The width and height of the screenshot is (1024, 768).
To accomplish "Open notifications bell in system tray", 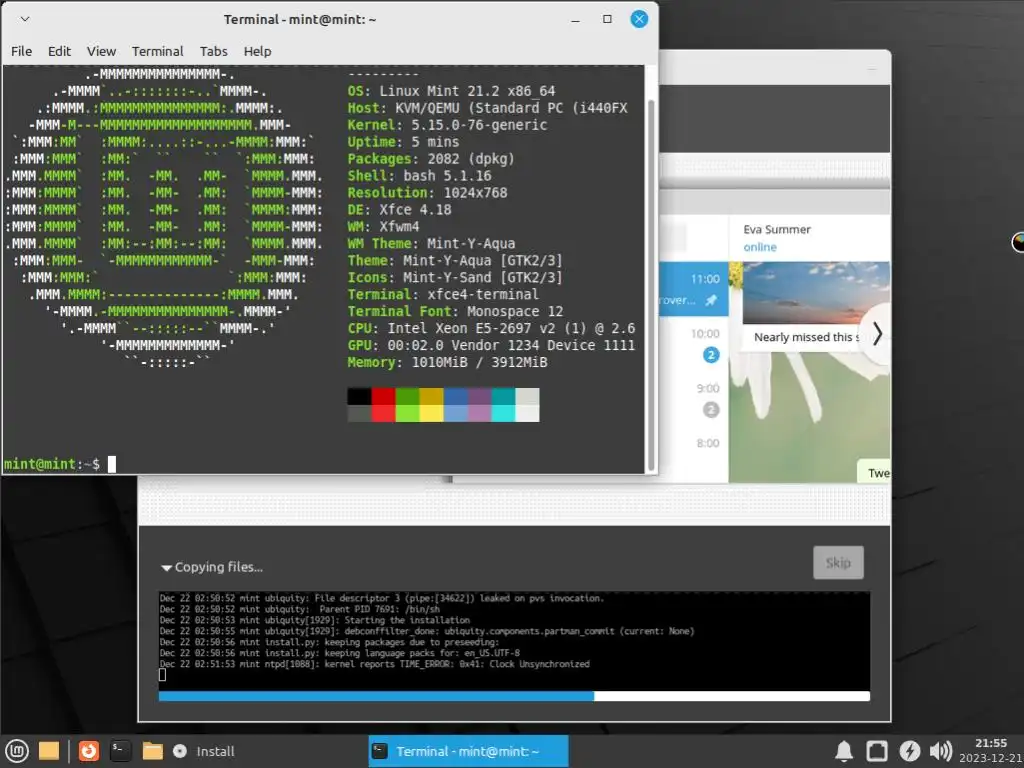I will 844,751.
